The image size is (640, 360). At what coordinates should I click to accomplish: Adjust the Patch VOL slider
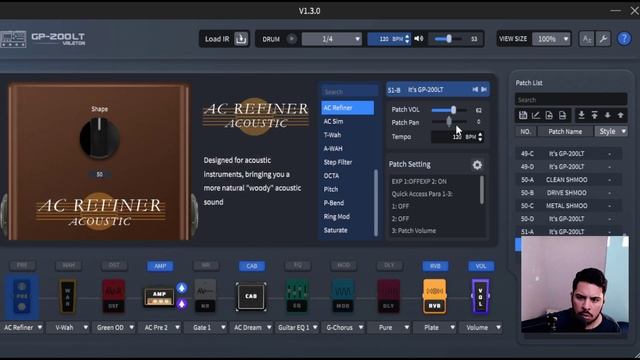click(449, 110)
